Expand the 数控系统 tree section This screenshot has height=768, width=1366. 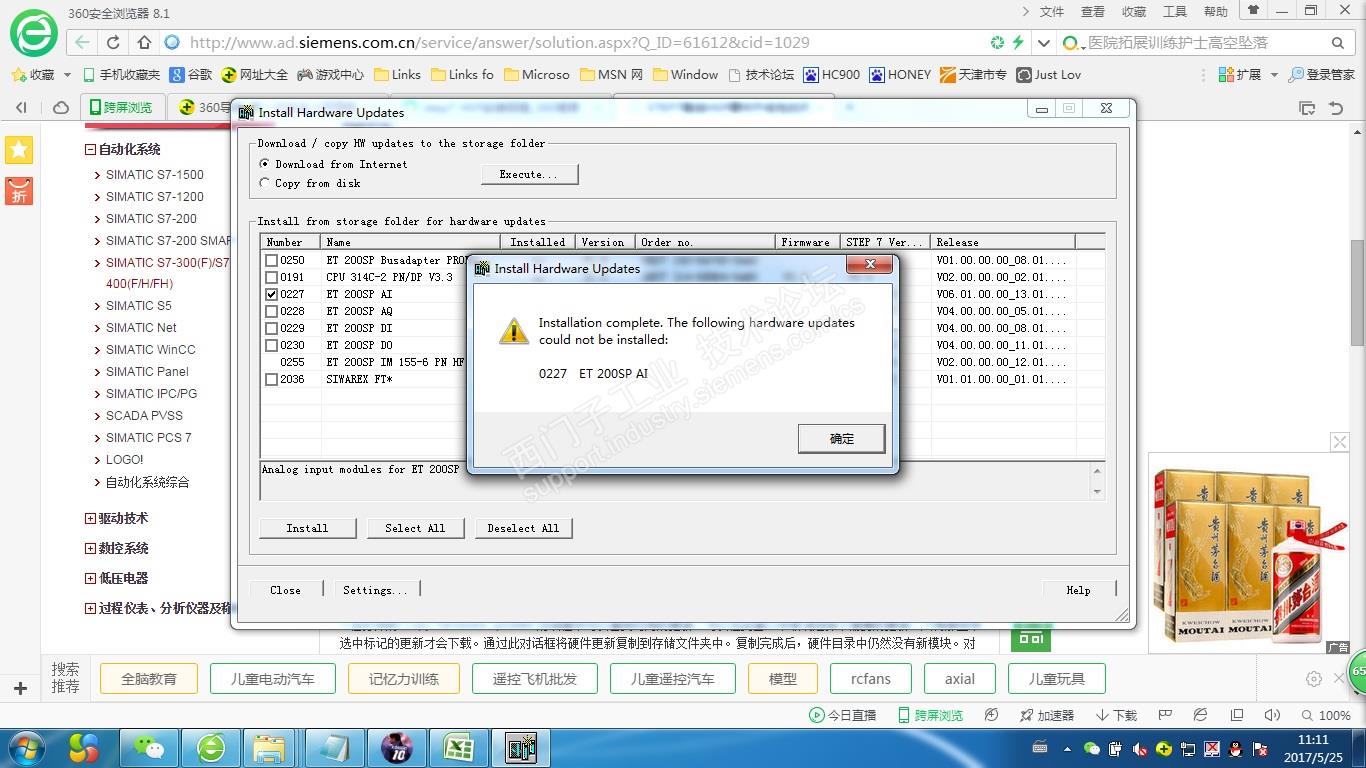point(90,549)
